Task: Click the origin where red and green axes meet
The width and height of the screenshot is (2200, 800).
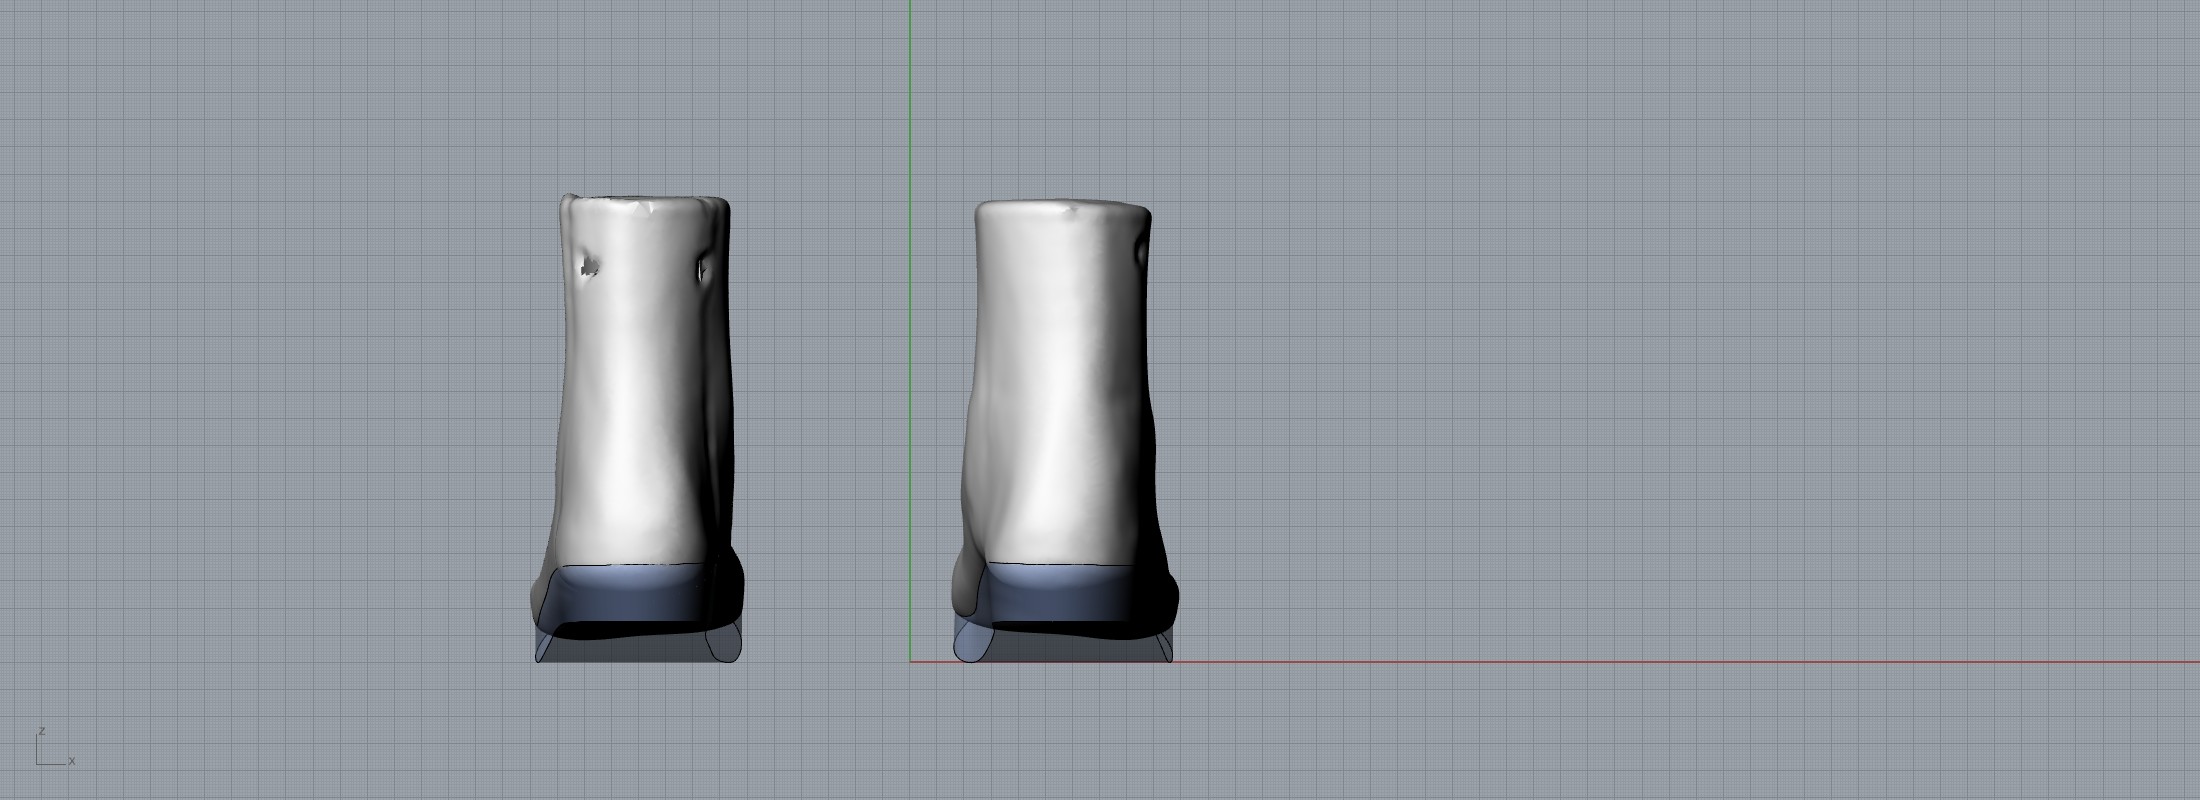Action: [x=910, y=661]
